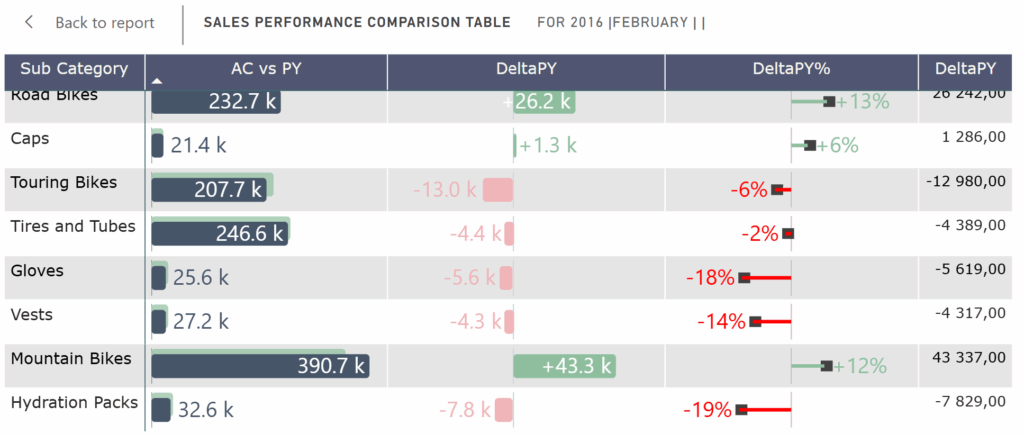Click the Mountain Bikes 390.7 k bar

[260, 366]
